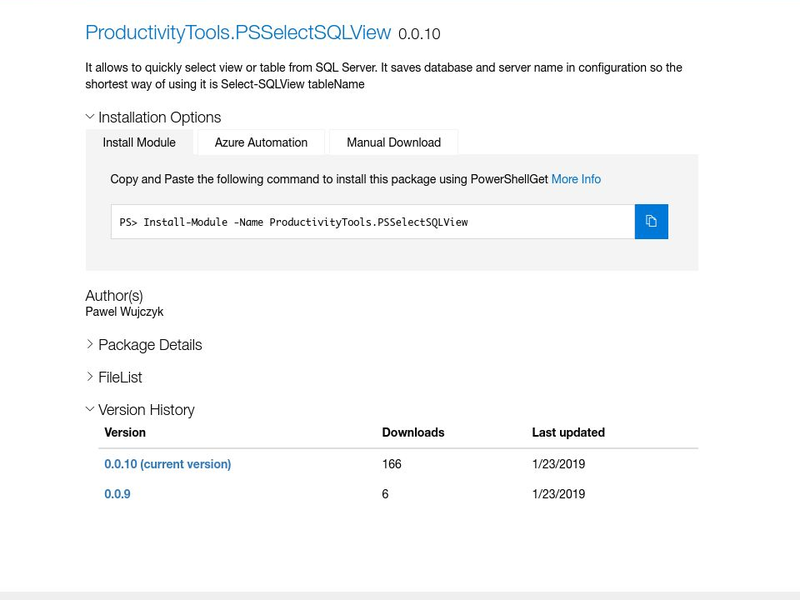The width and height of the screenshot is (800, 600).
Task: Select the Install Module tab
Action: click(x=139, y=142)
